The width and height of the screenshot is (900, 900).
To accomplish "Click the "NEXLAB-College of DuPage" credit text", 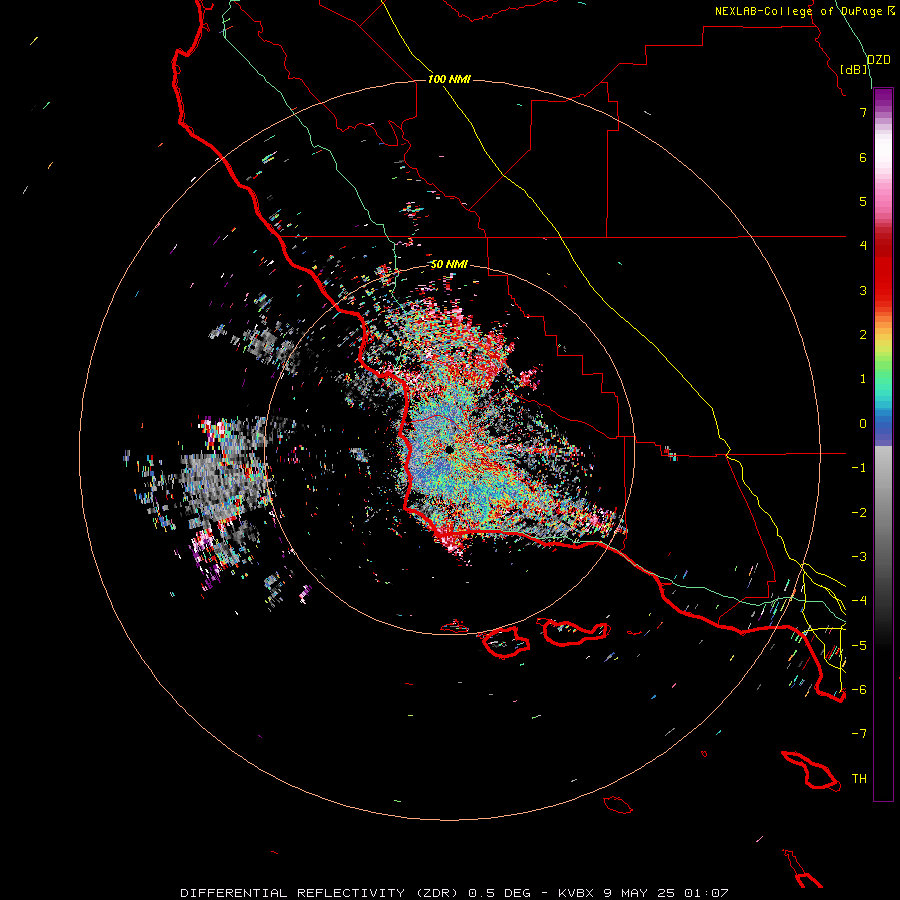I will (798, 11).
